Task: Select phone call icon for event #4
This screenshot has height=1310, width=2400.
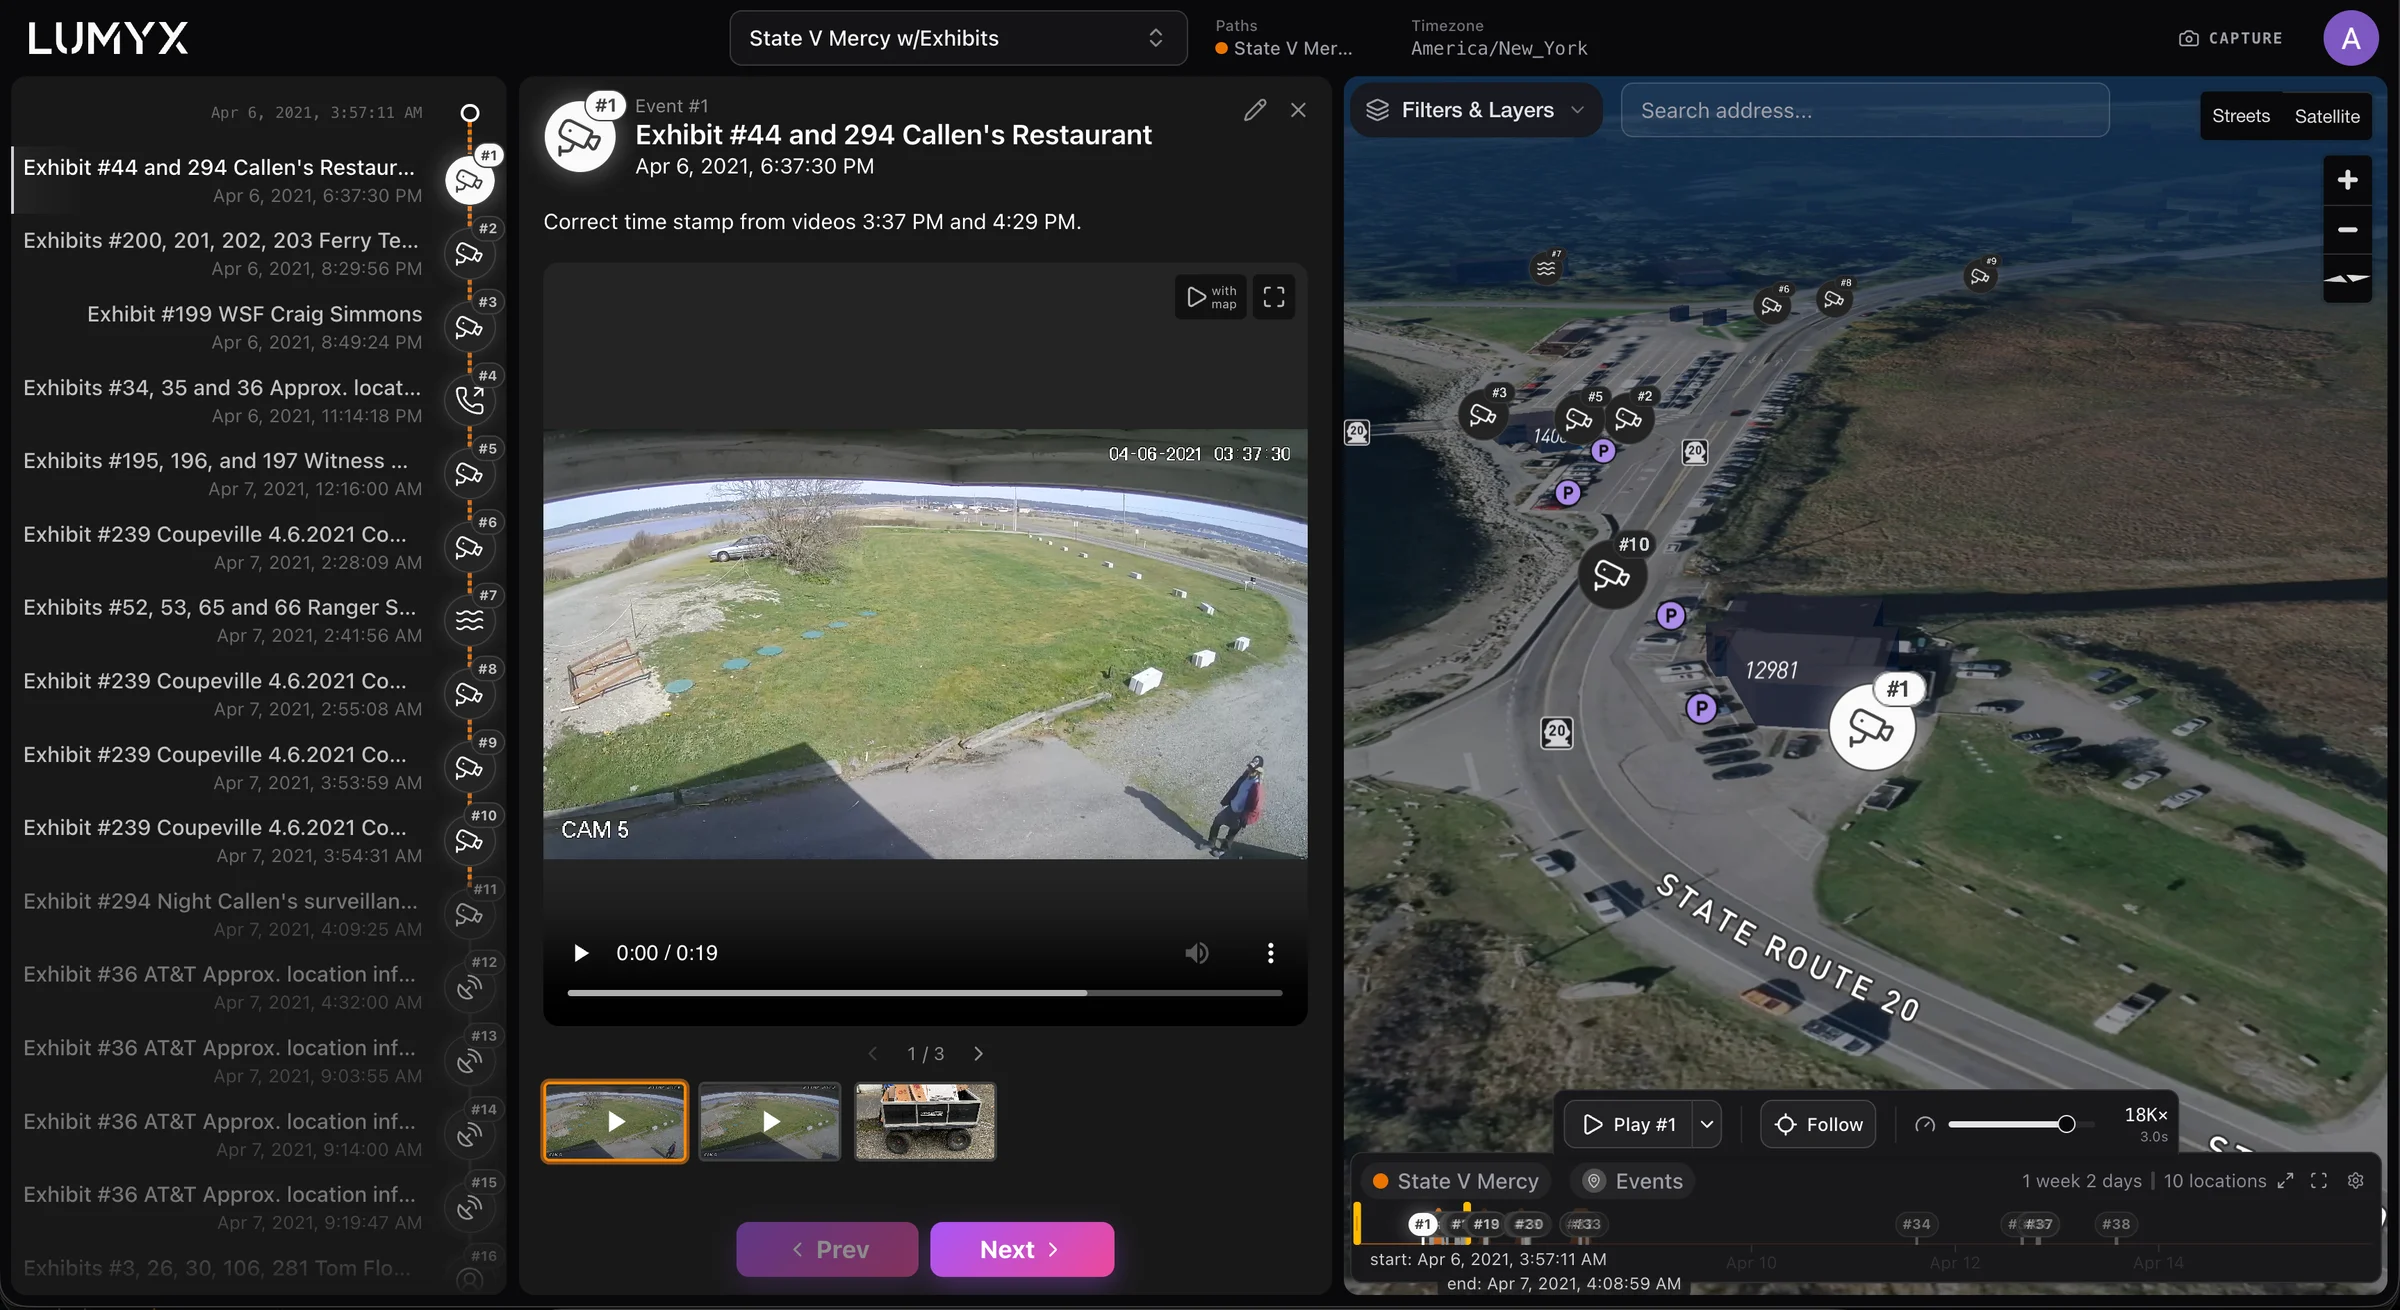Action: [x=469, y=400]
